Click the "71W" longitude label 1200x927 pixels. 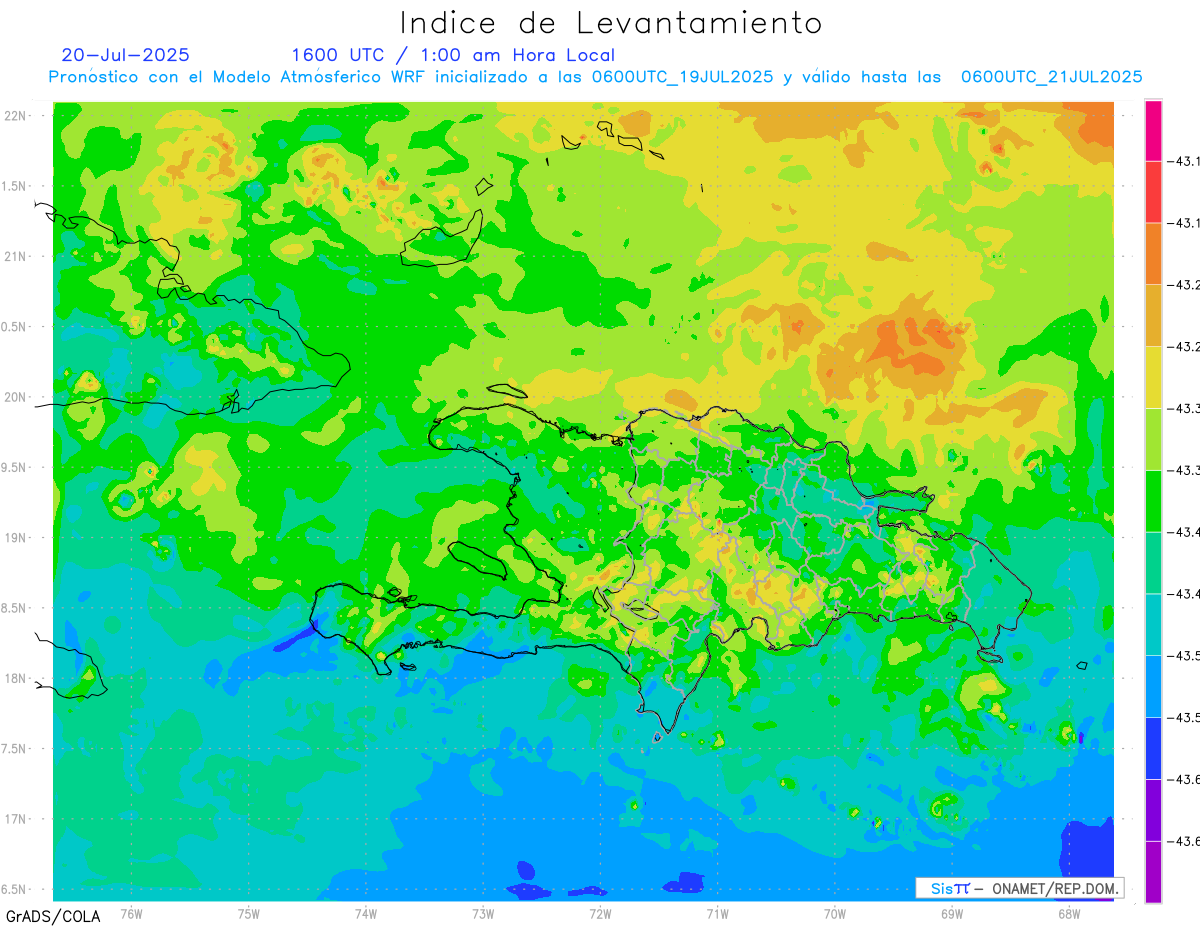pyautogui.click(x=717, y=913)
